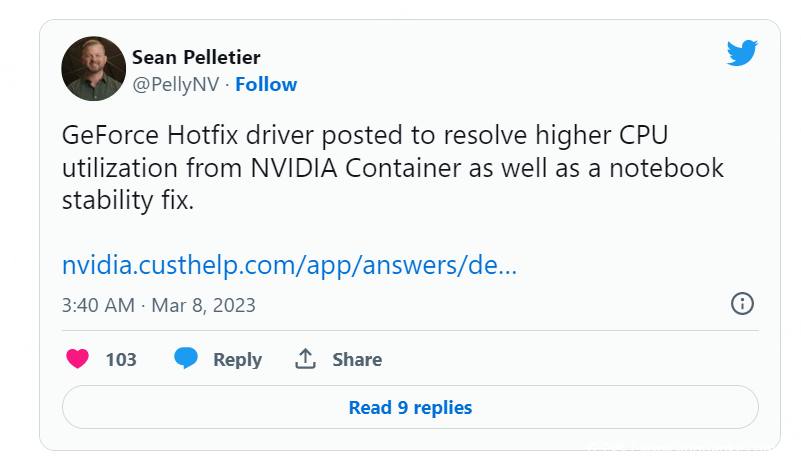This screenshot has height=468, width=801.
Task: Click the word replies in bottom button
Action: tap(442, 408)
